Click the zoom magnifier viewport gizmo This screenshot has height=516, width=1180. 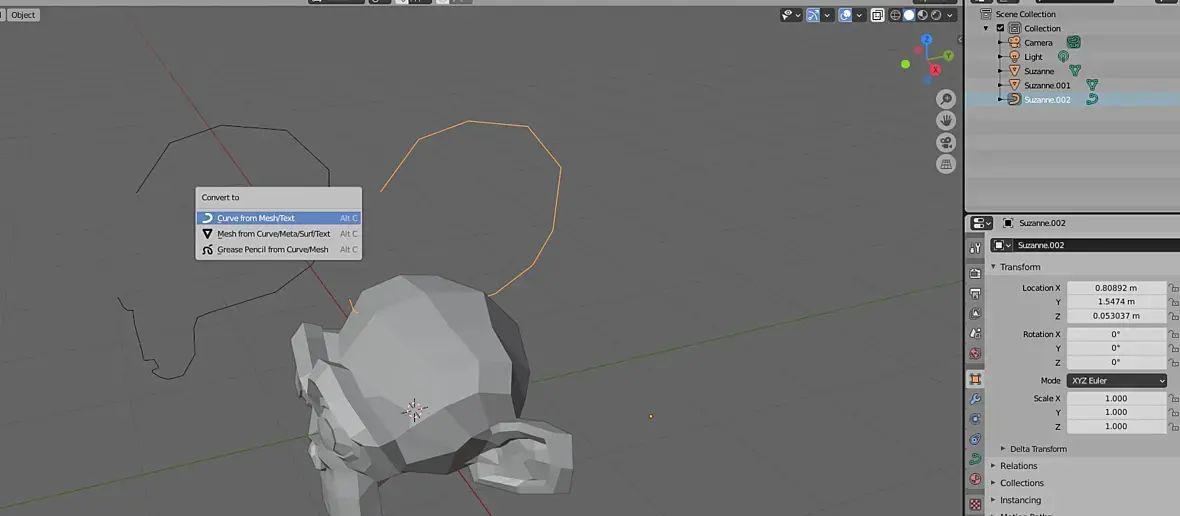pos(946,99)
